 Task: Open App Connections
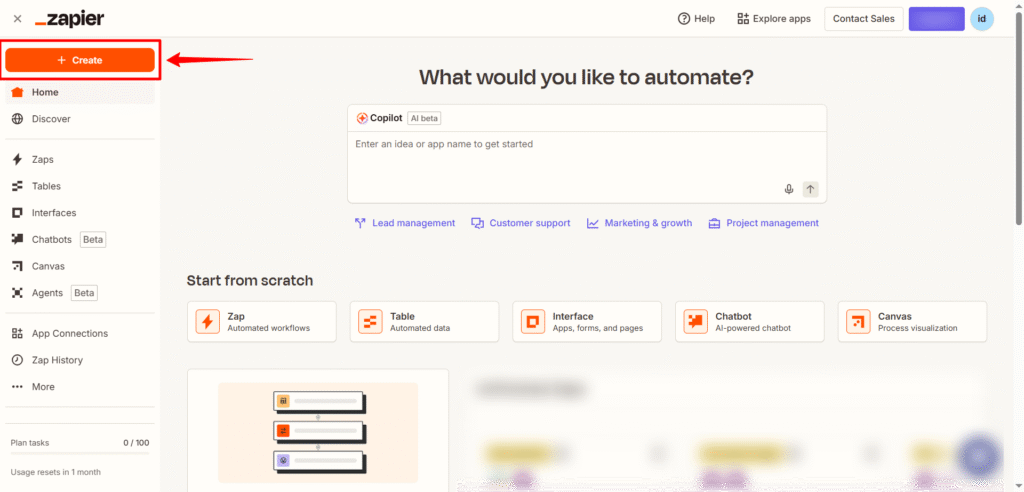(x=80, y=333)
